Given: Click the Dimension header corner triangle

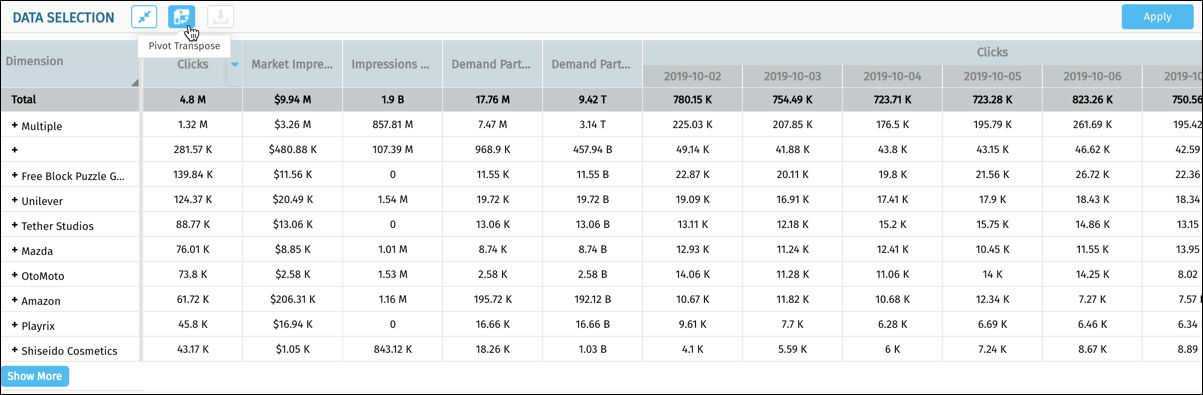Looking at the screenshot, I should tap(134, 83).
